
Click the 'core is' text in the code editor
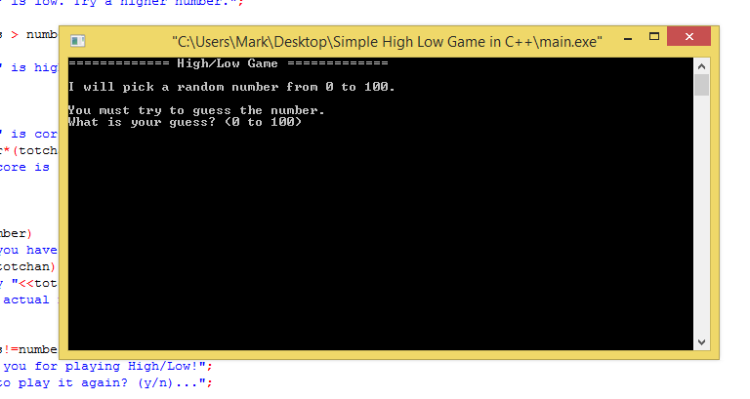tap(25, 167)
